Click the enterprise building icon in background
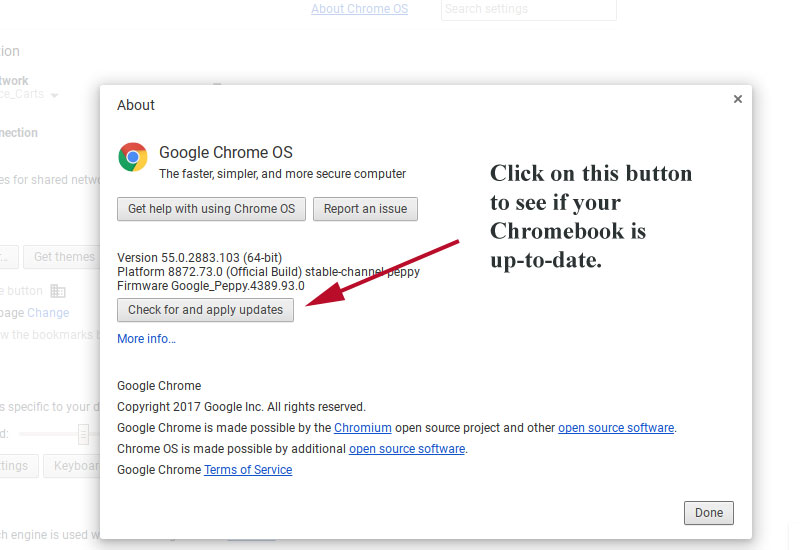 pyautogui.click(x=58, y=291)
